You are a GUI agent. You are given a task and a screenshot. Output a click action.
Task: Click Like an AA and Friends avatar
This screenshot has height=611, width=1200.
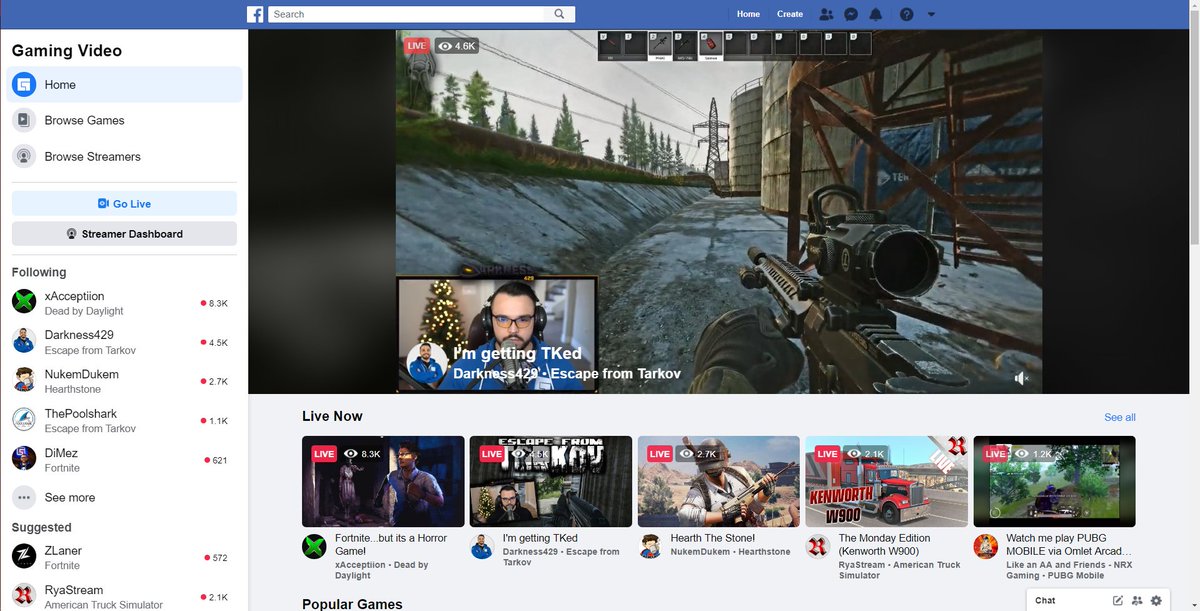tap(986, 546)
